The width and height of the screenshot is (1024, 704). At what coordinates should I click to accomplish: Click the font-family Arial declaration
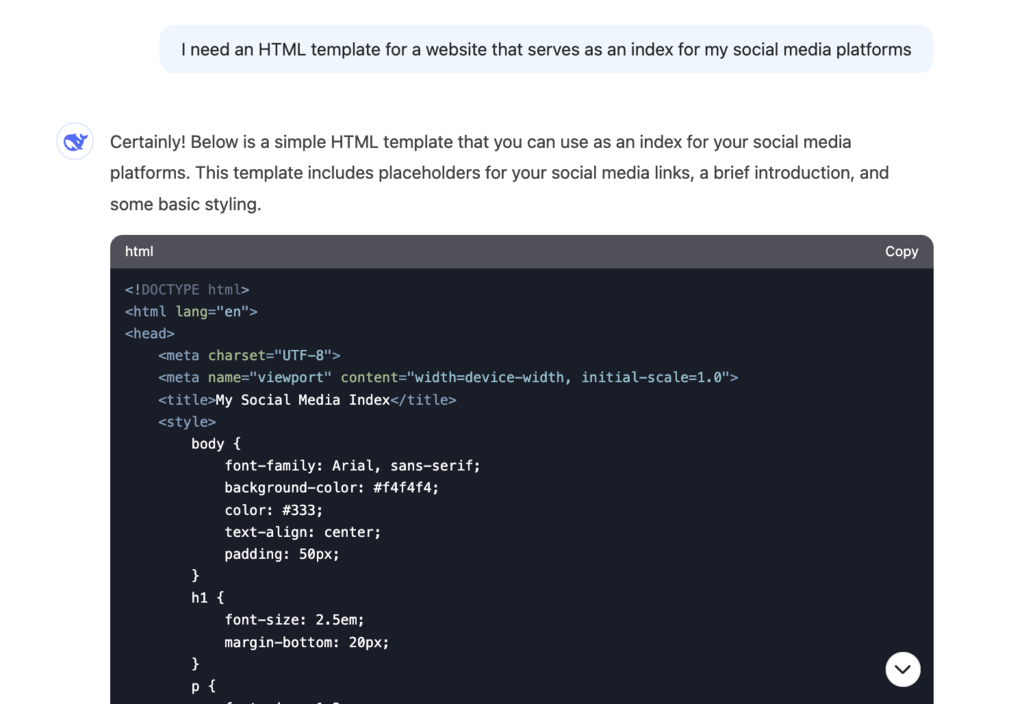coord(352,465)
